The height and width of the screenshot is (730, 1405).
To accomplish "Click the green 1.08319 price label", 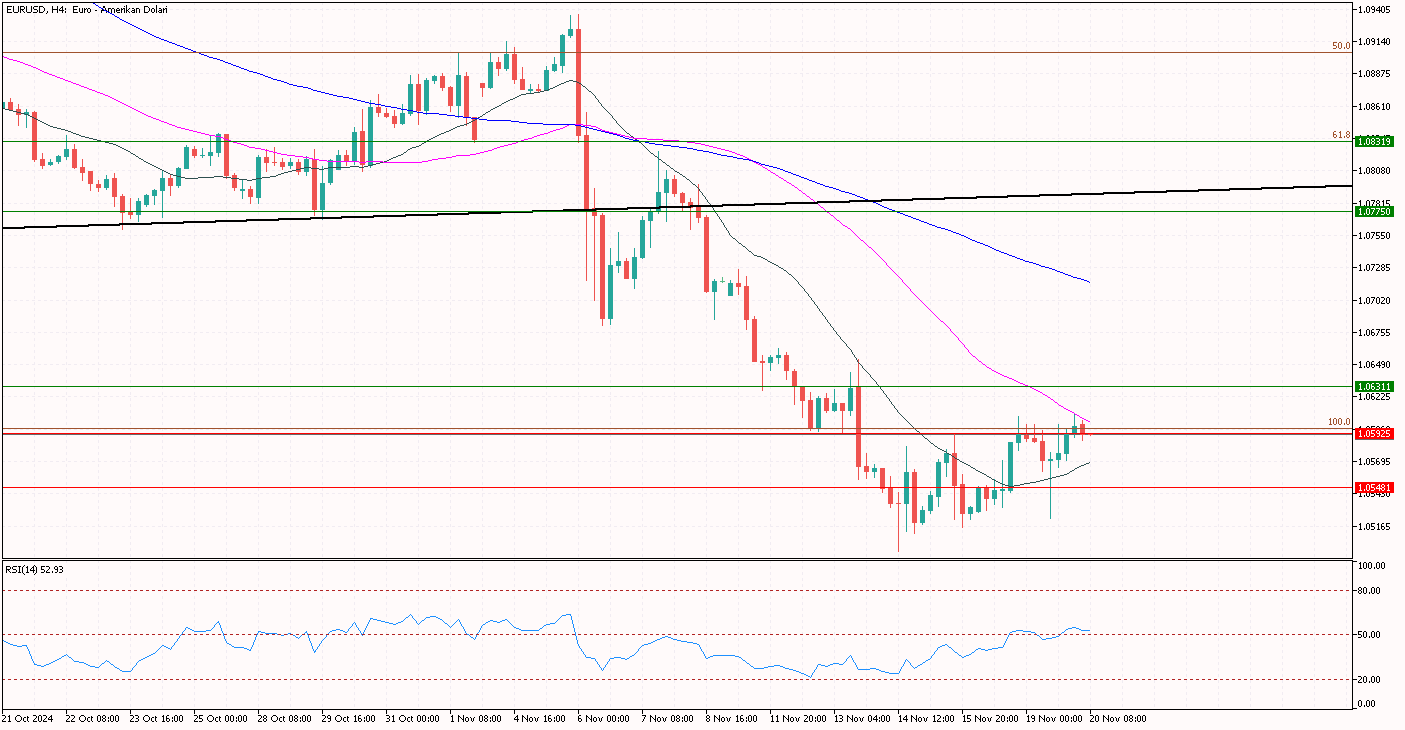I will 1374,142.
